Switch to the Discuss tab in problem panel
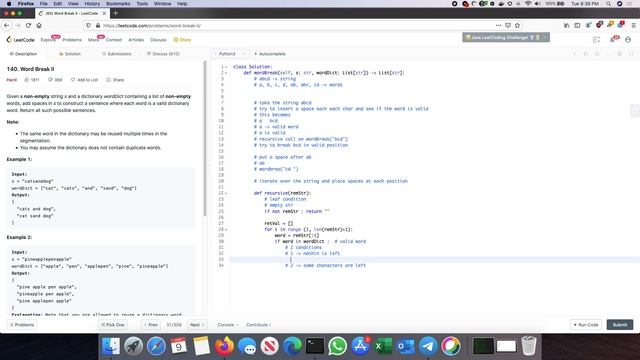This screenshot has width=640, height=360. tap(163, 53)
